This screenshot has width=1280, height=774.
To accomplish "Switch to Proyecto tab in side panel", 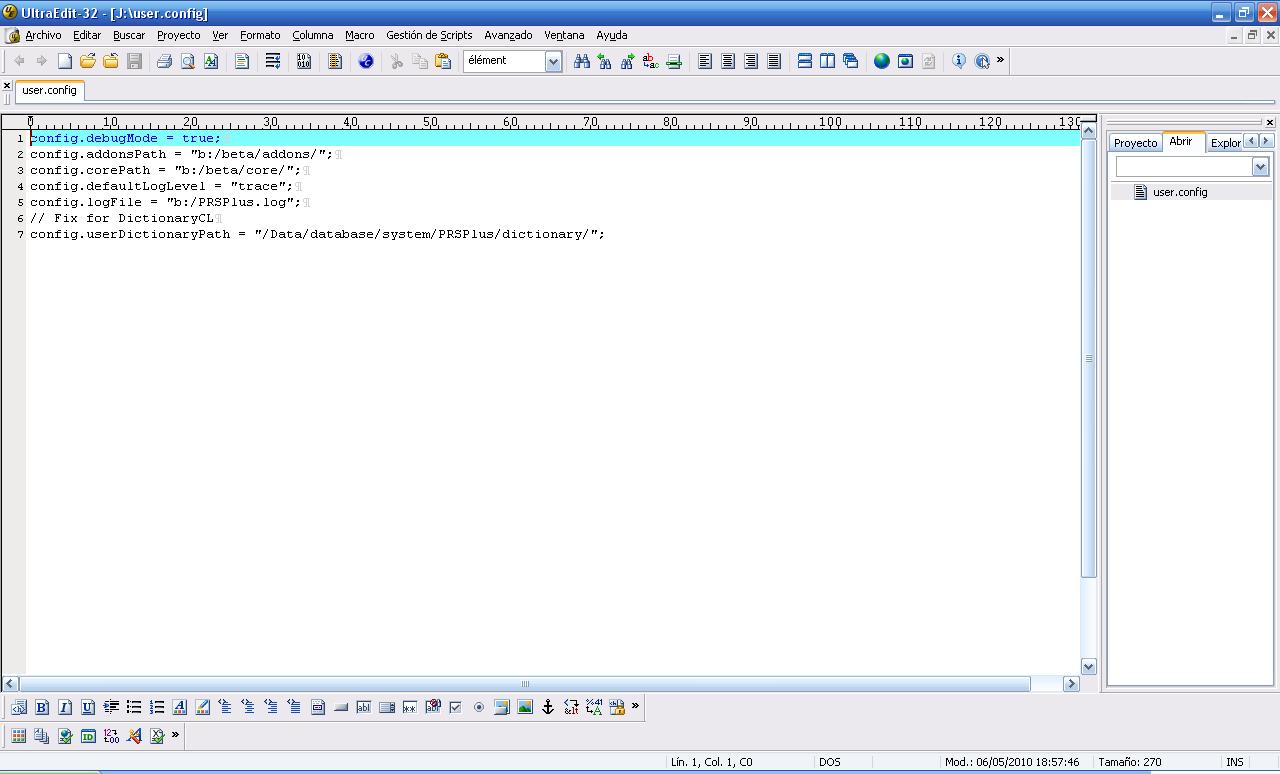I will 1135,143.
